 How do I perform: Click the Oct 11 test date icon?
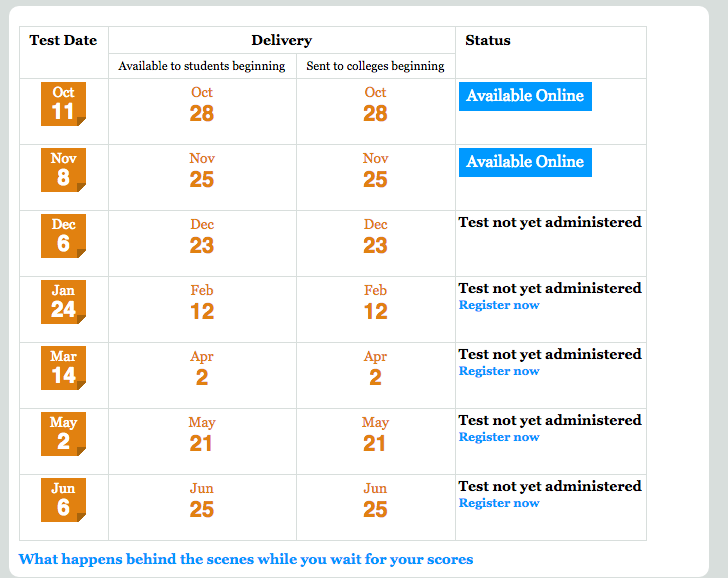(63, 104)
